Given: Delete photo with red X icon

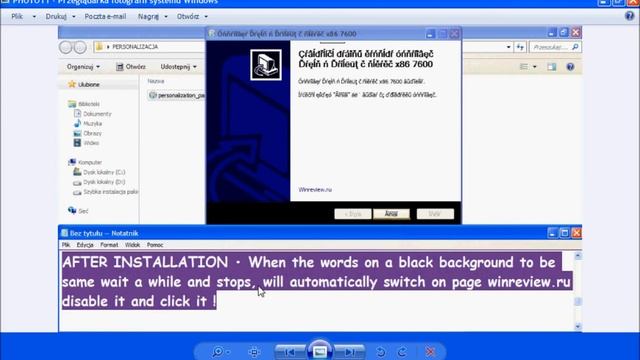Looking at the screenshot, I should point(430,351).
